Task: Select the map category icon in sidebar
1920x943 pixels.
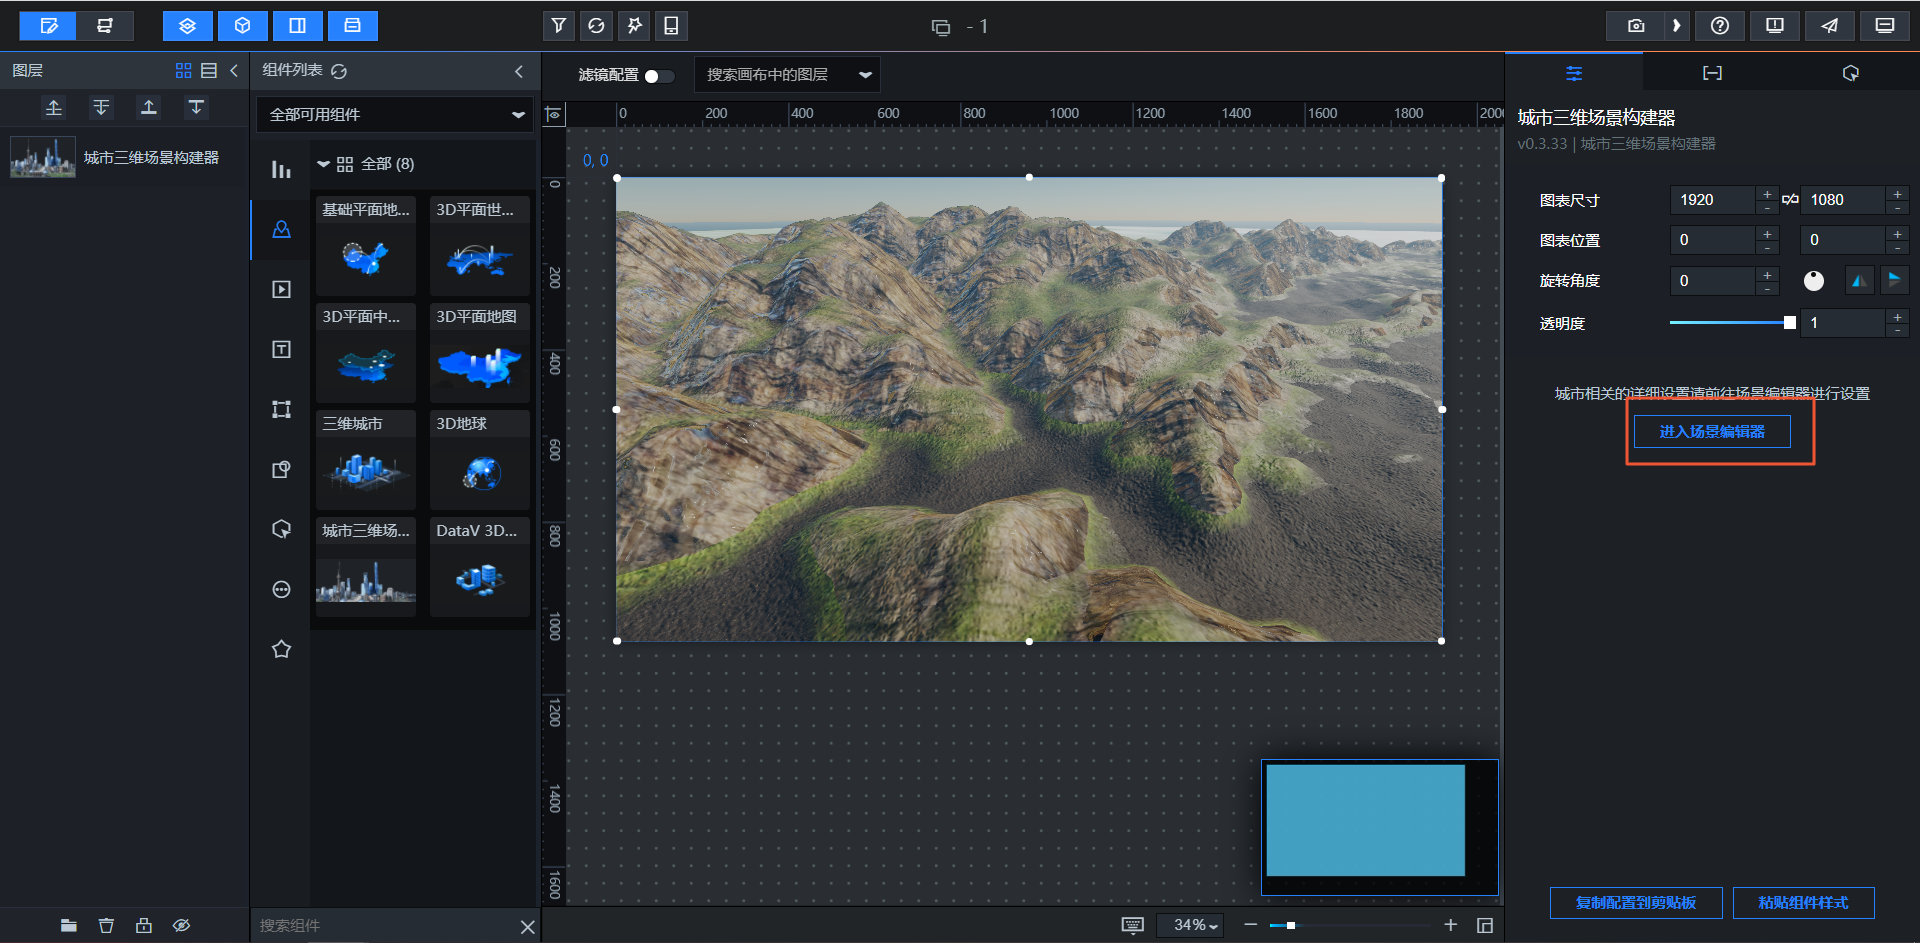Action: pos(281,230)
